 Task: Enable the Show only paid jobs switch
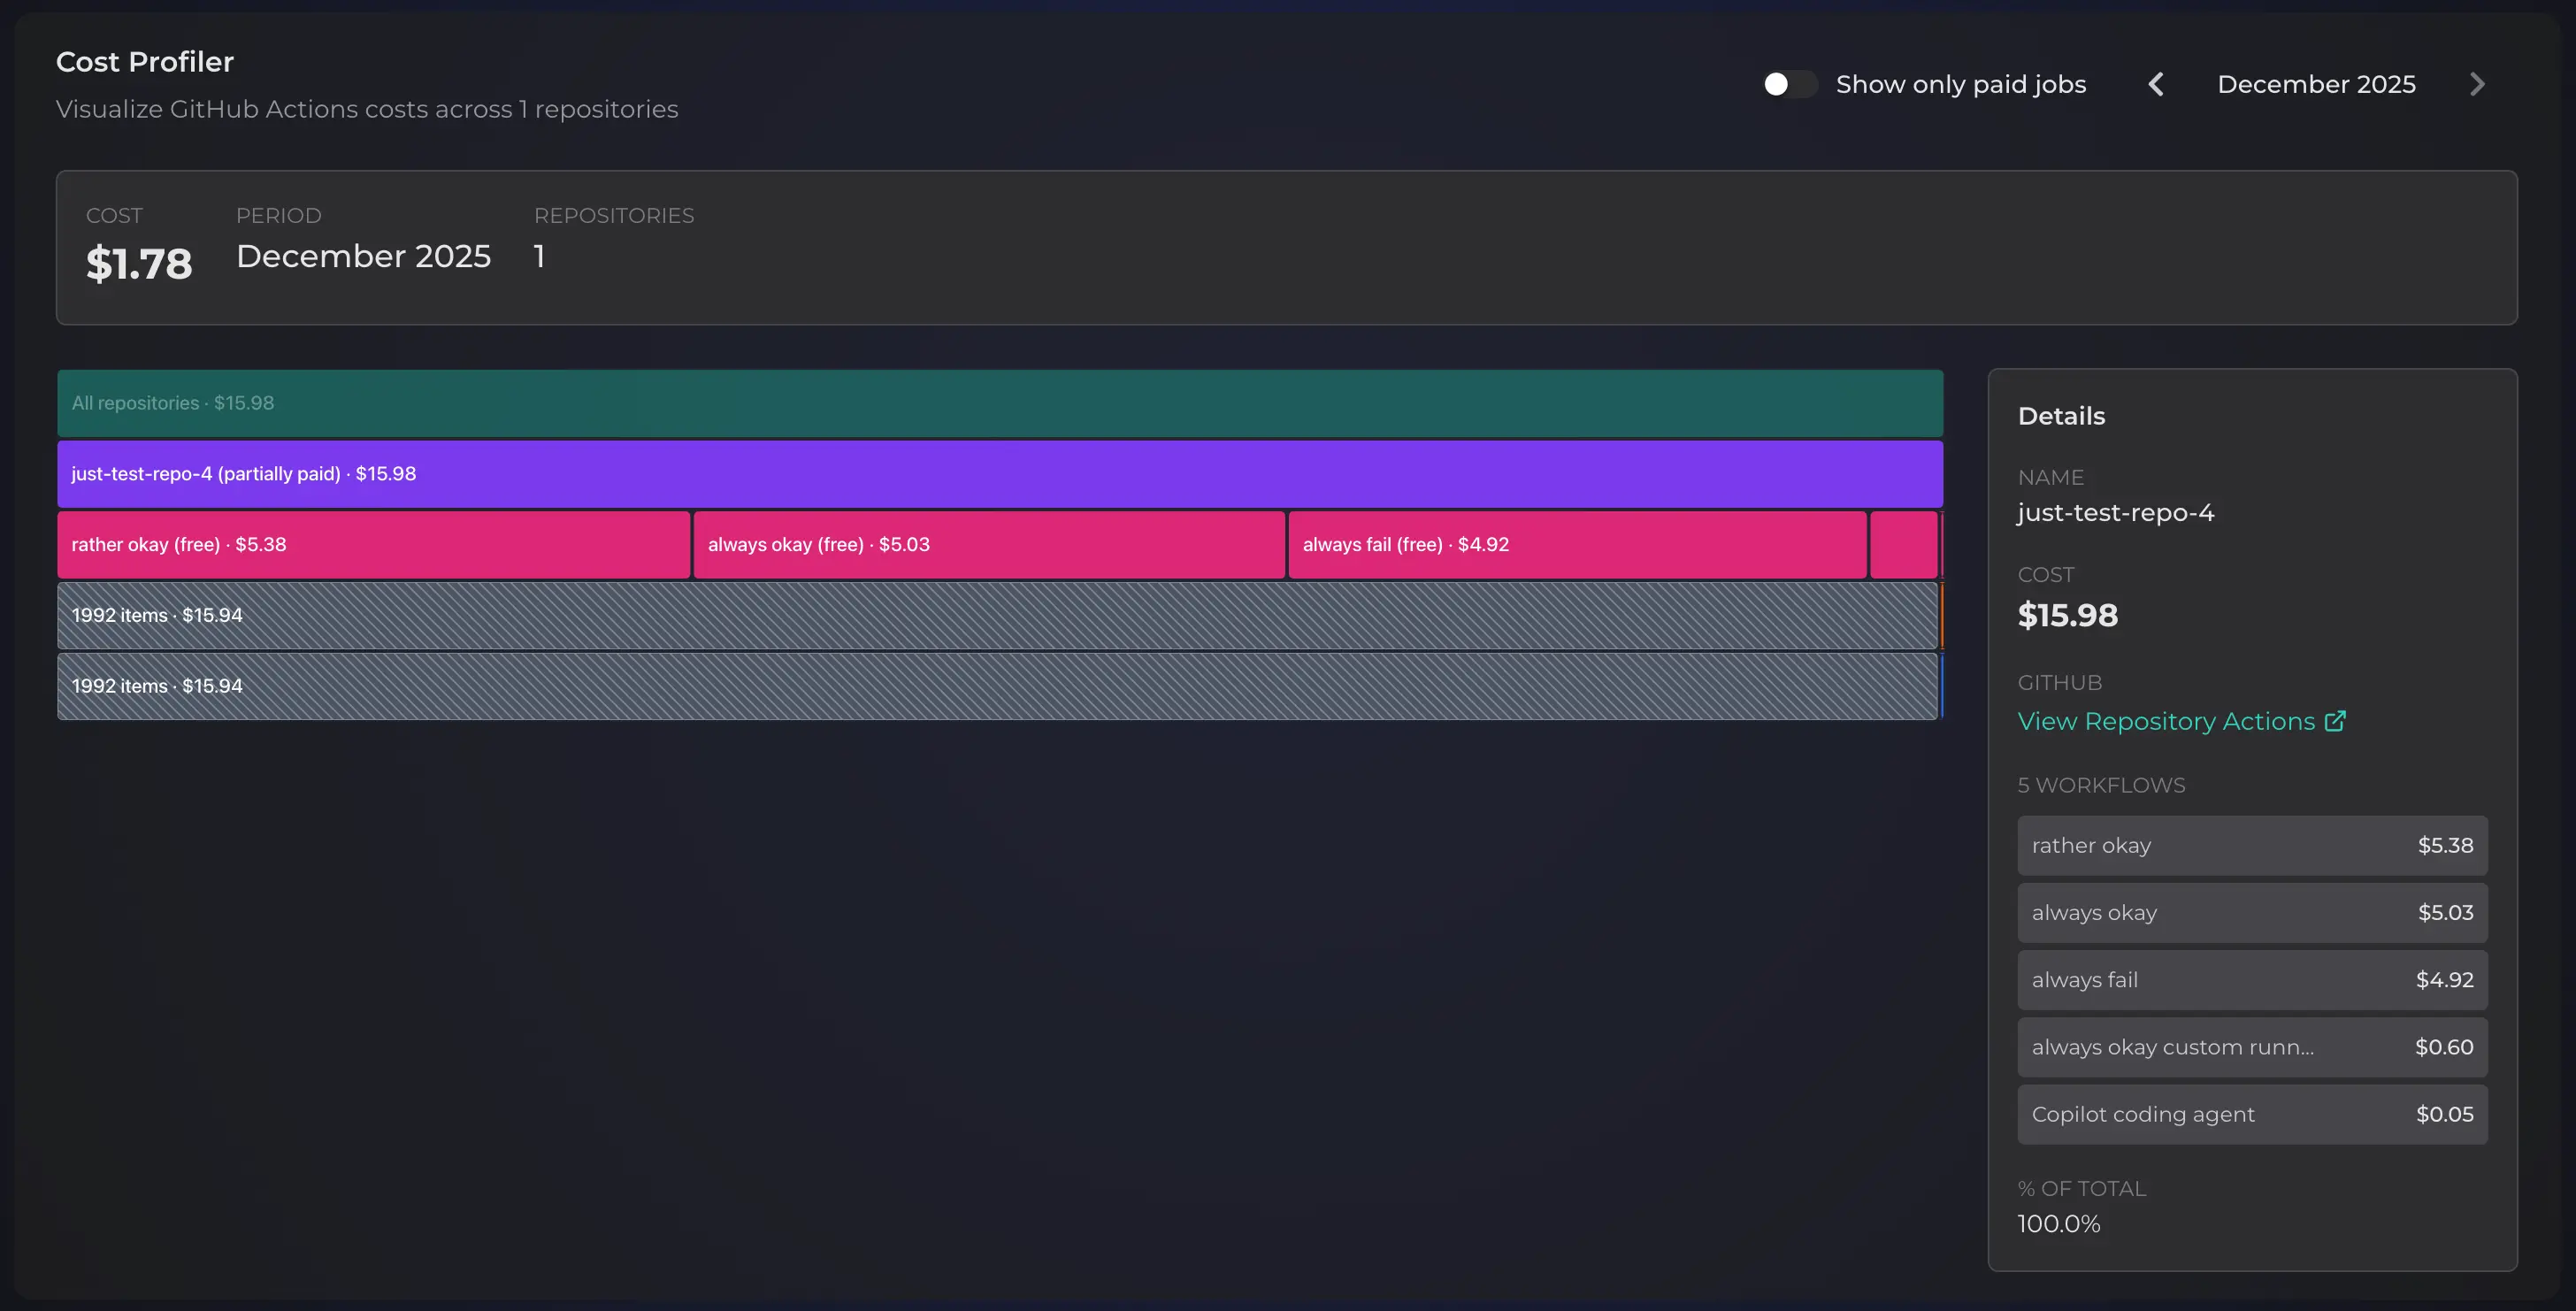coord(1789,84)
